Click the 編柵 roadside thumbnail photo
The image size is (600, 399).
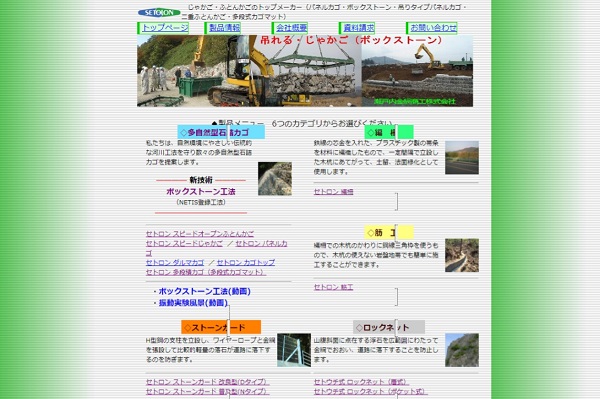462,158
